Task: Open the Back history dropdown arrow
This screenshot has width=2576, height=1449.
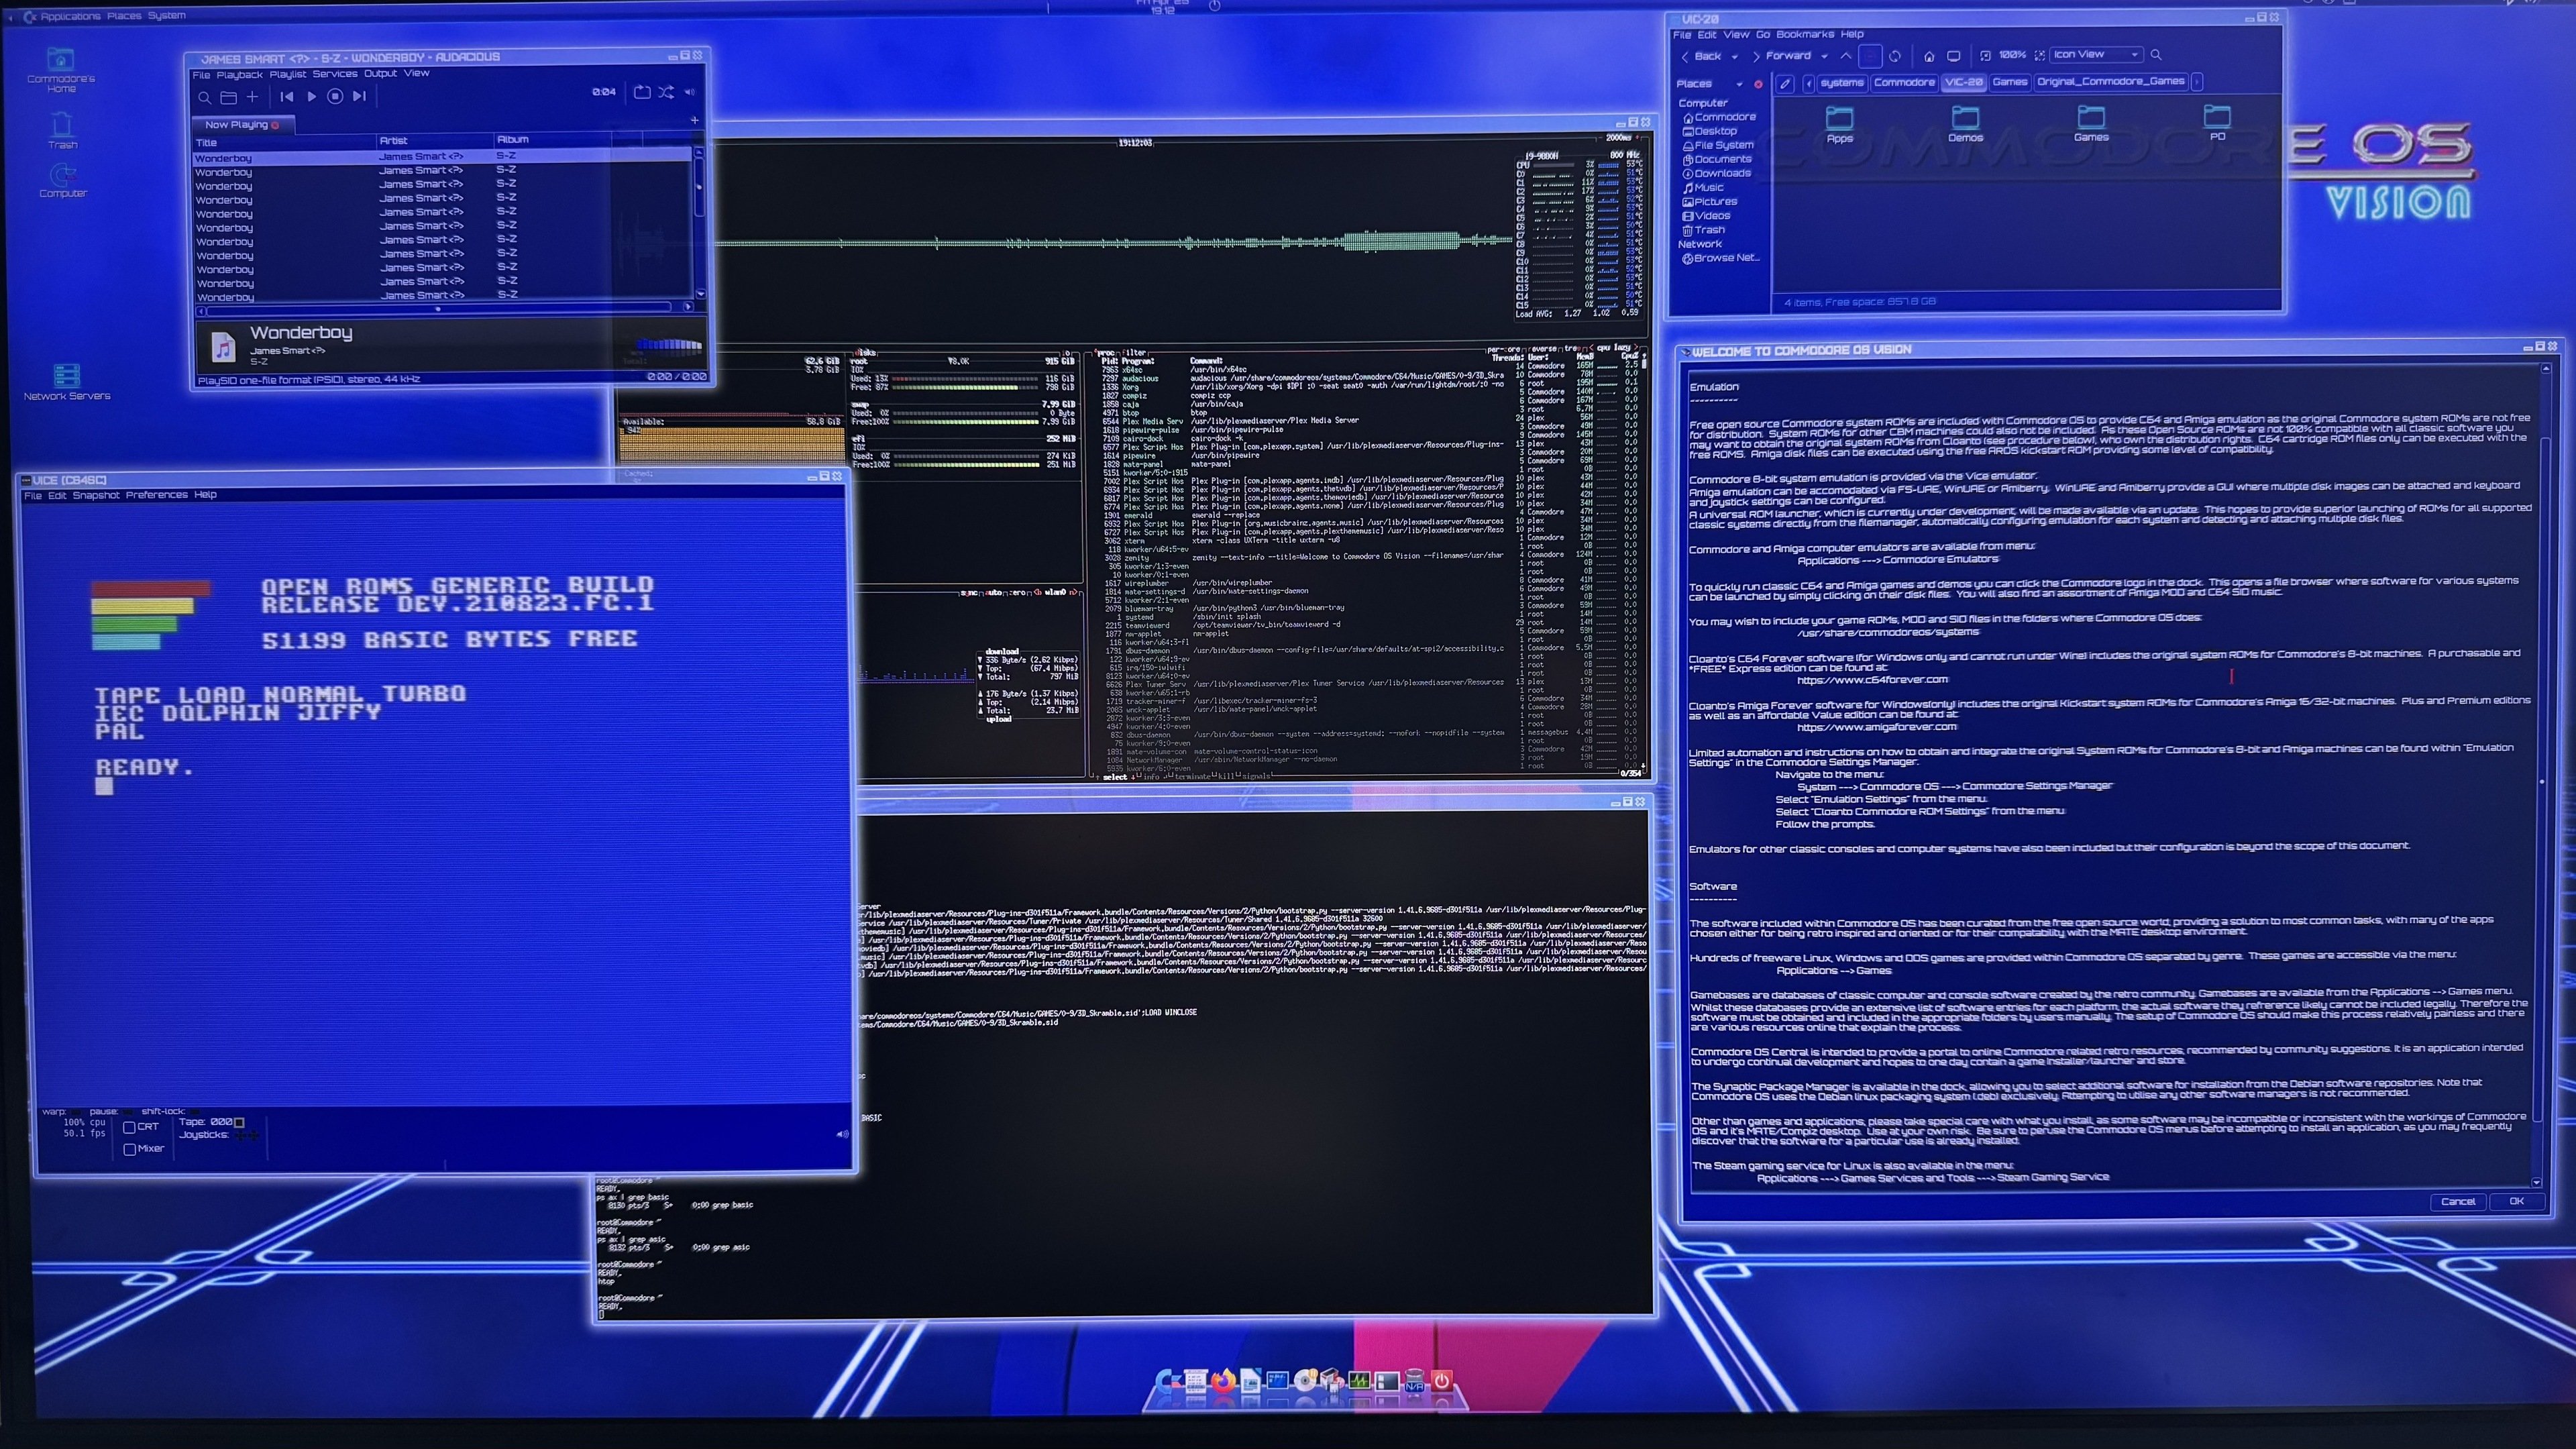Action: 1734,56
